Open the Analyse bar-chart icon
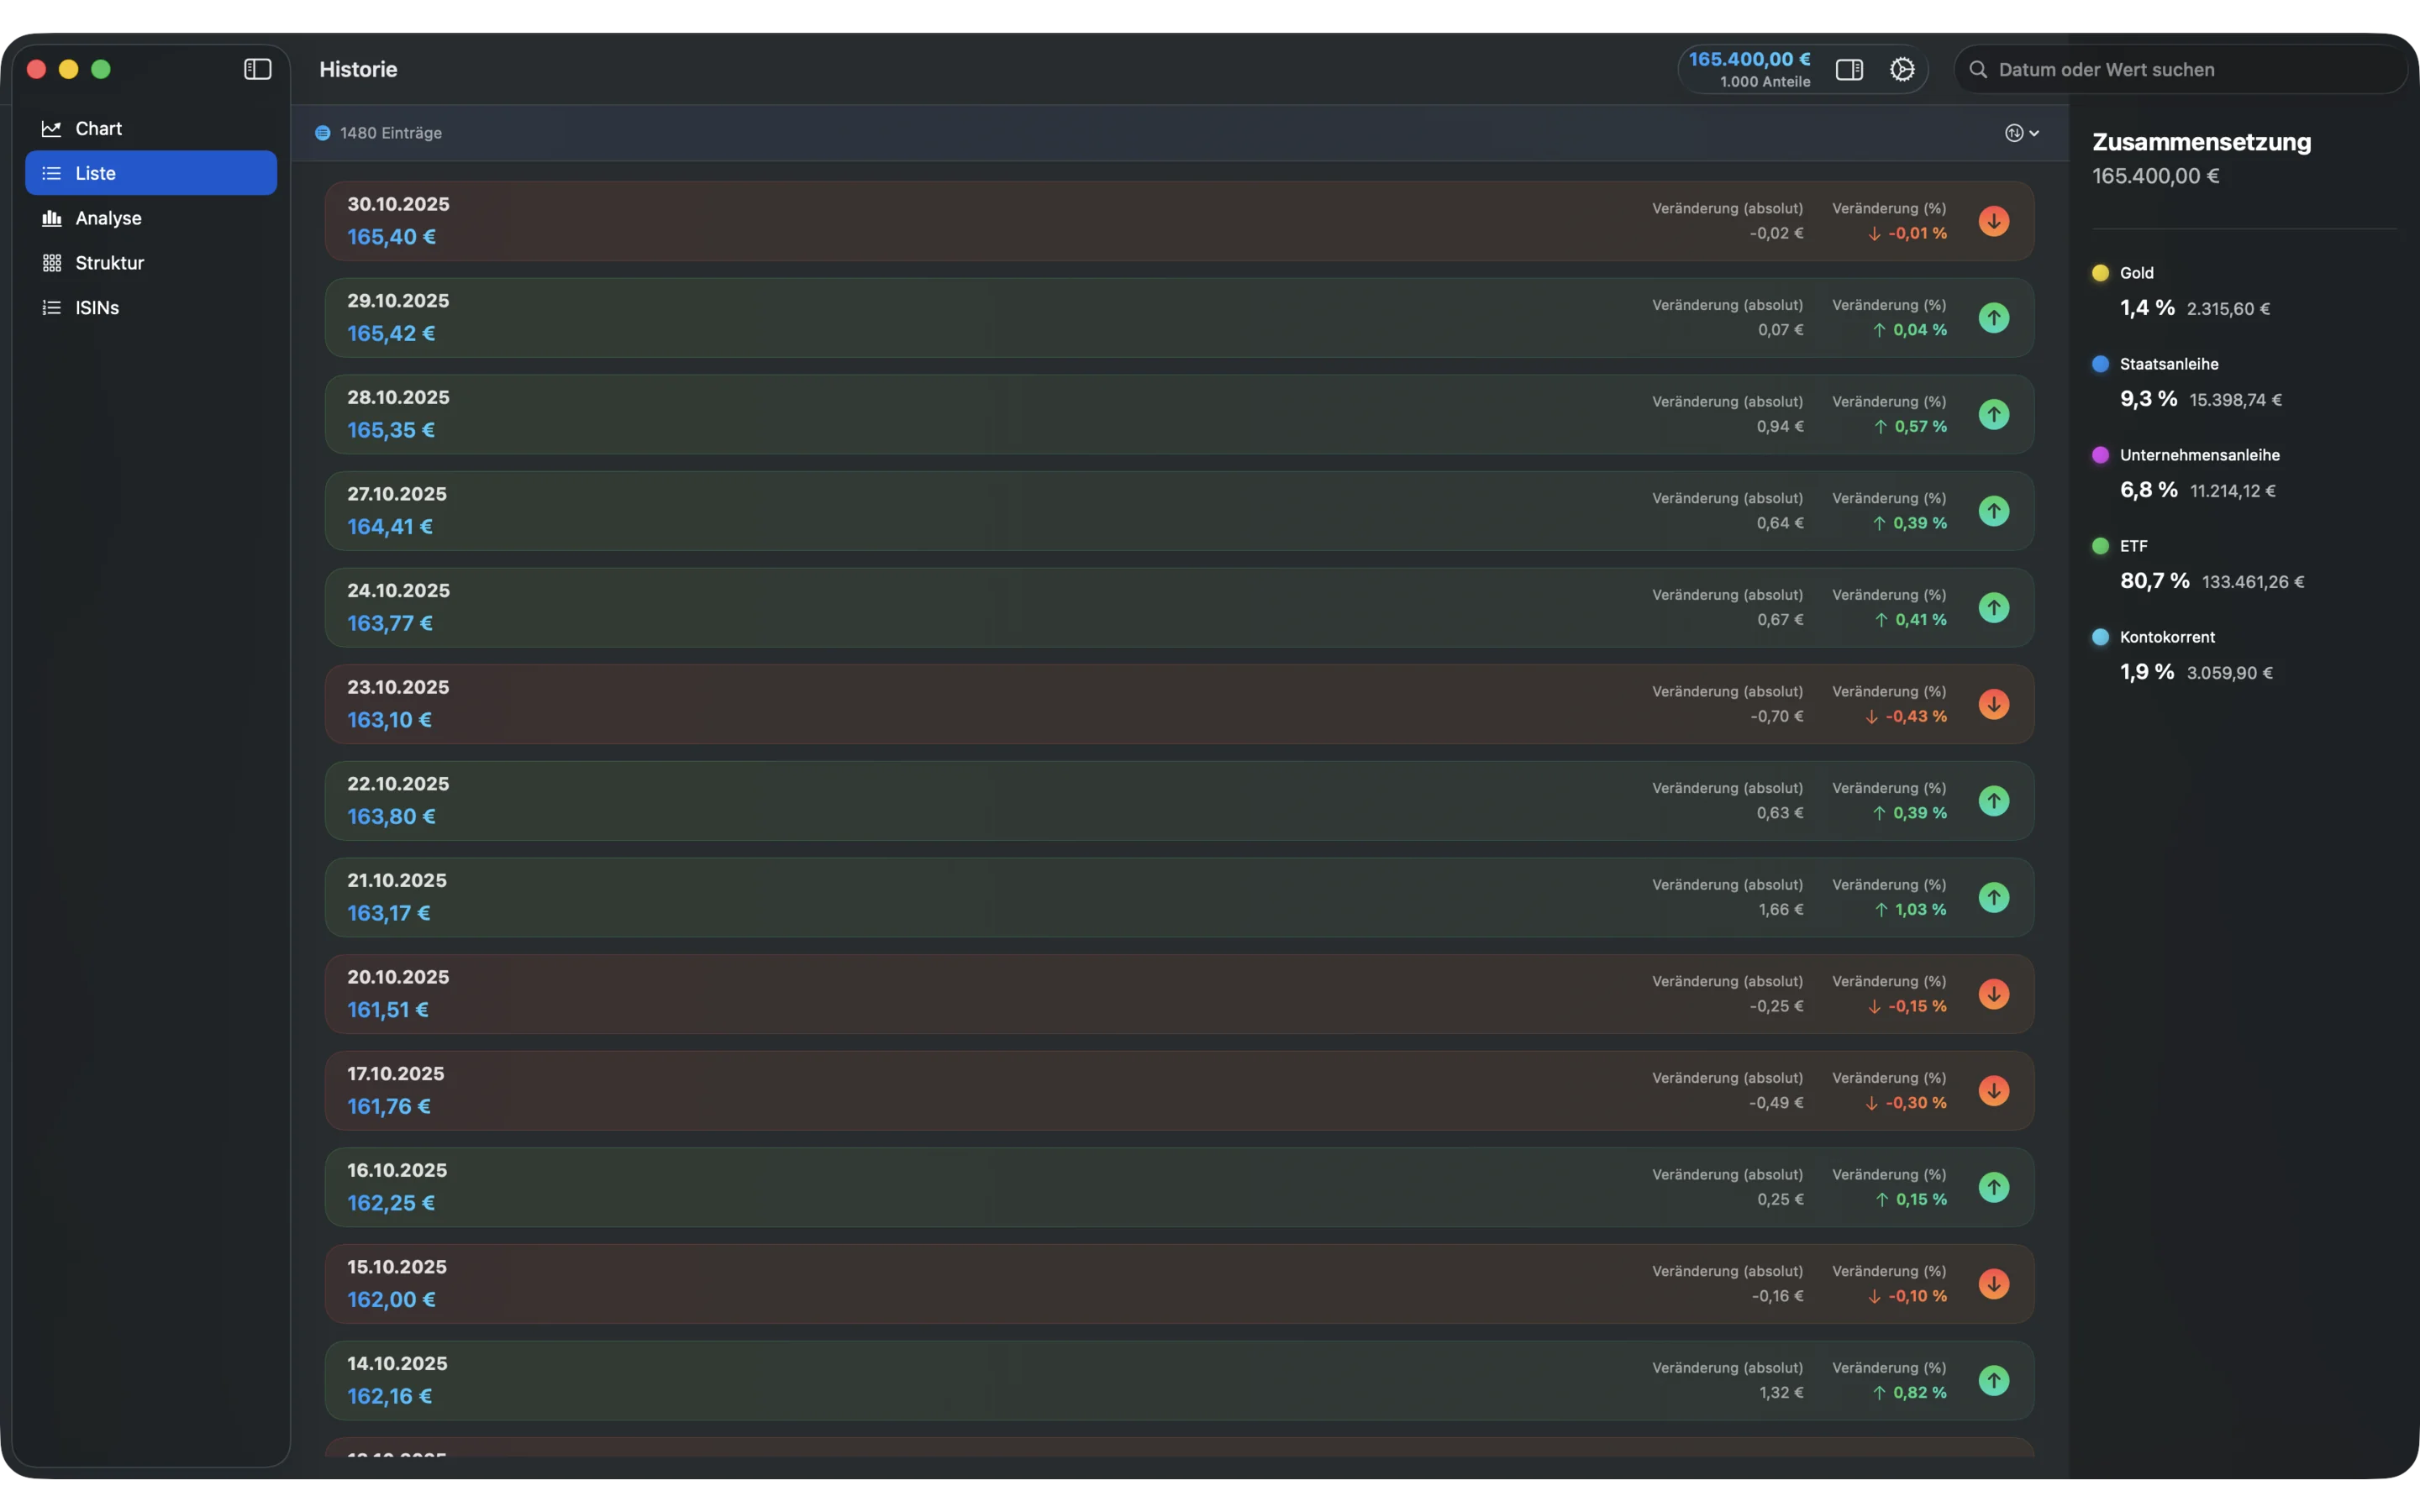 (51, 217)
